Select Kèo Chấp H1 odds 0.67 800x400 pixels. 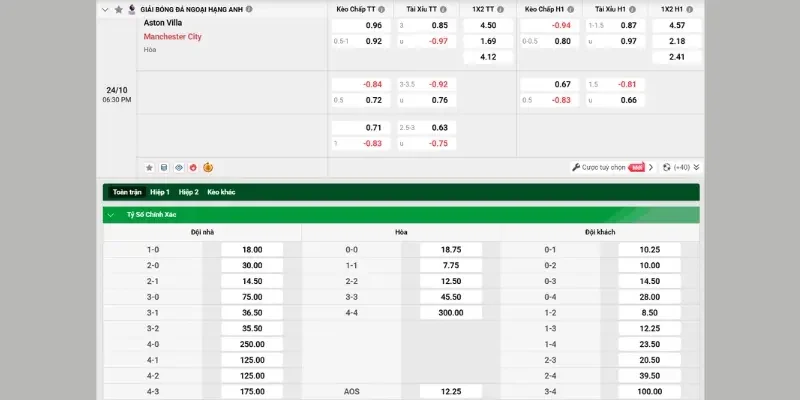point(550,85)
